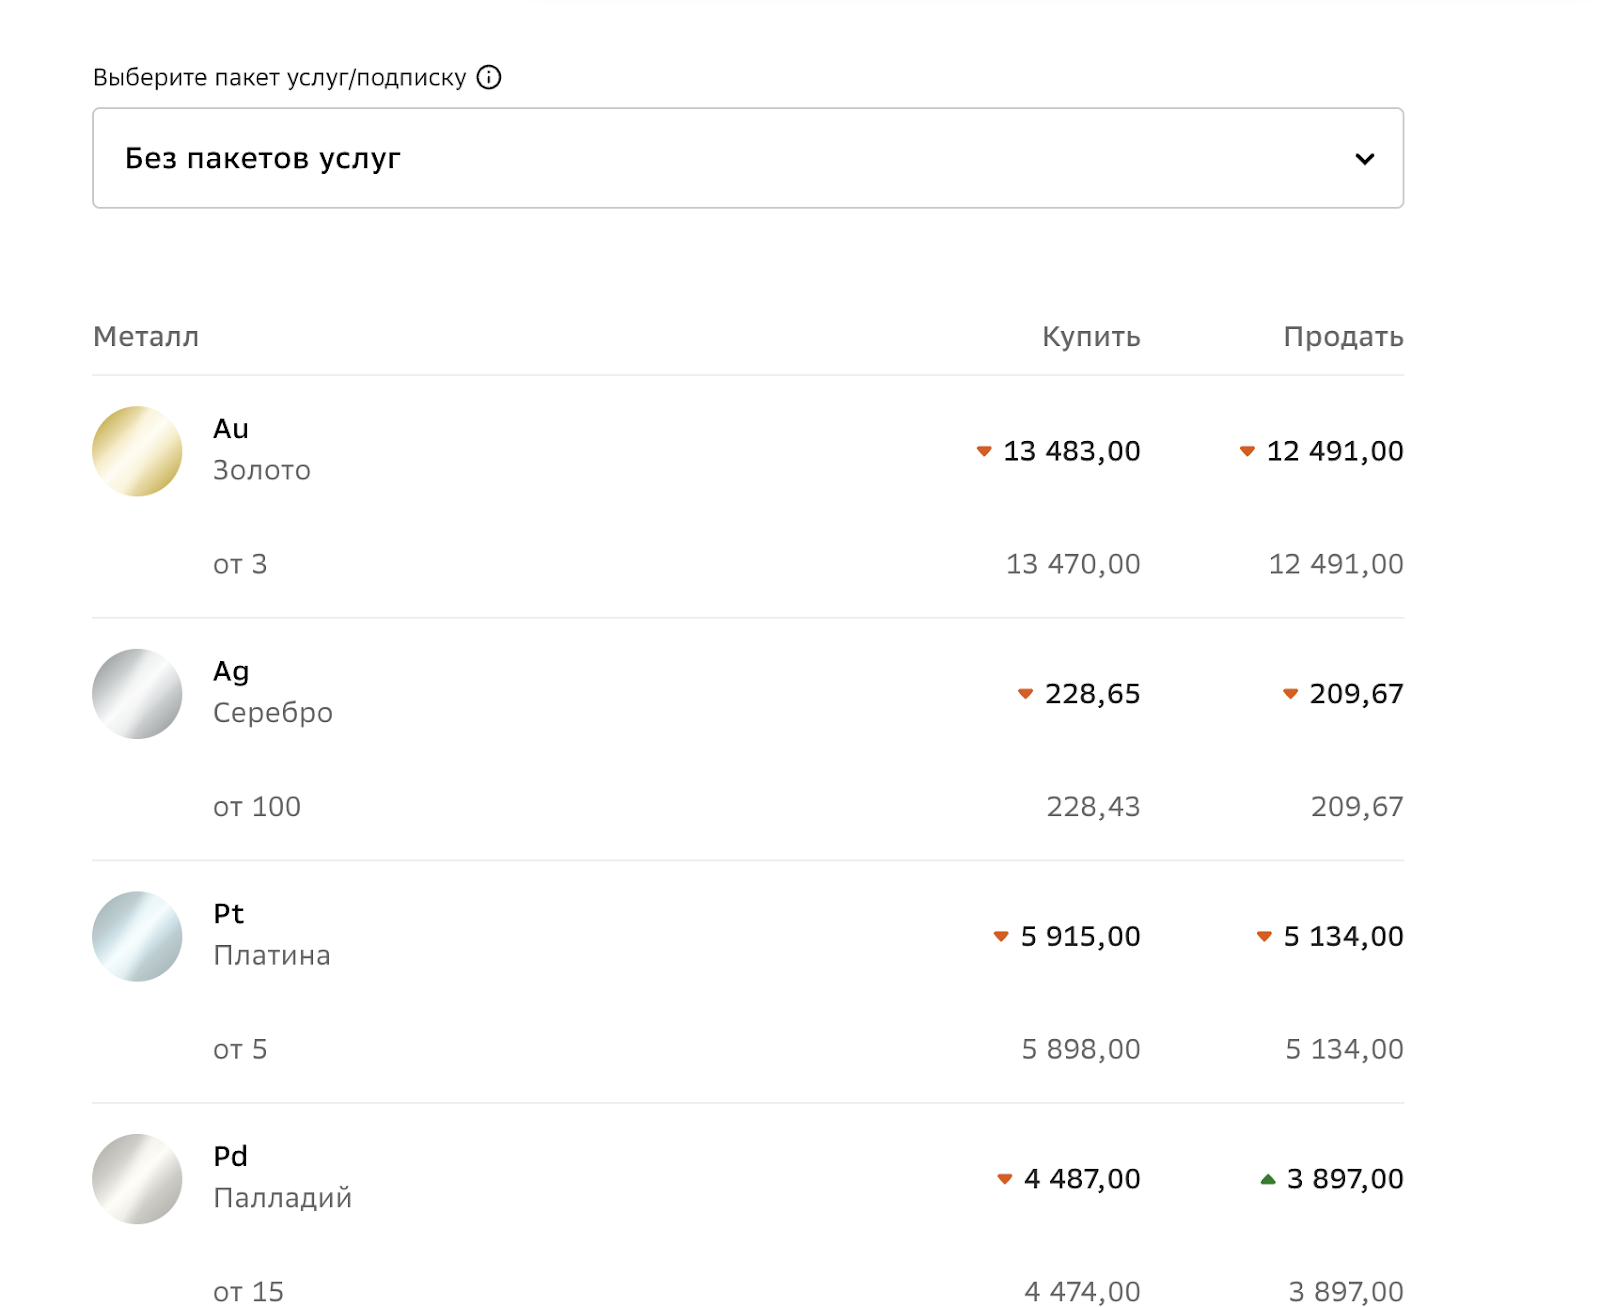
Task: Click the gold Au metal icon
Action: [137, 451]
